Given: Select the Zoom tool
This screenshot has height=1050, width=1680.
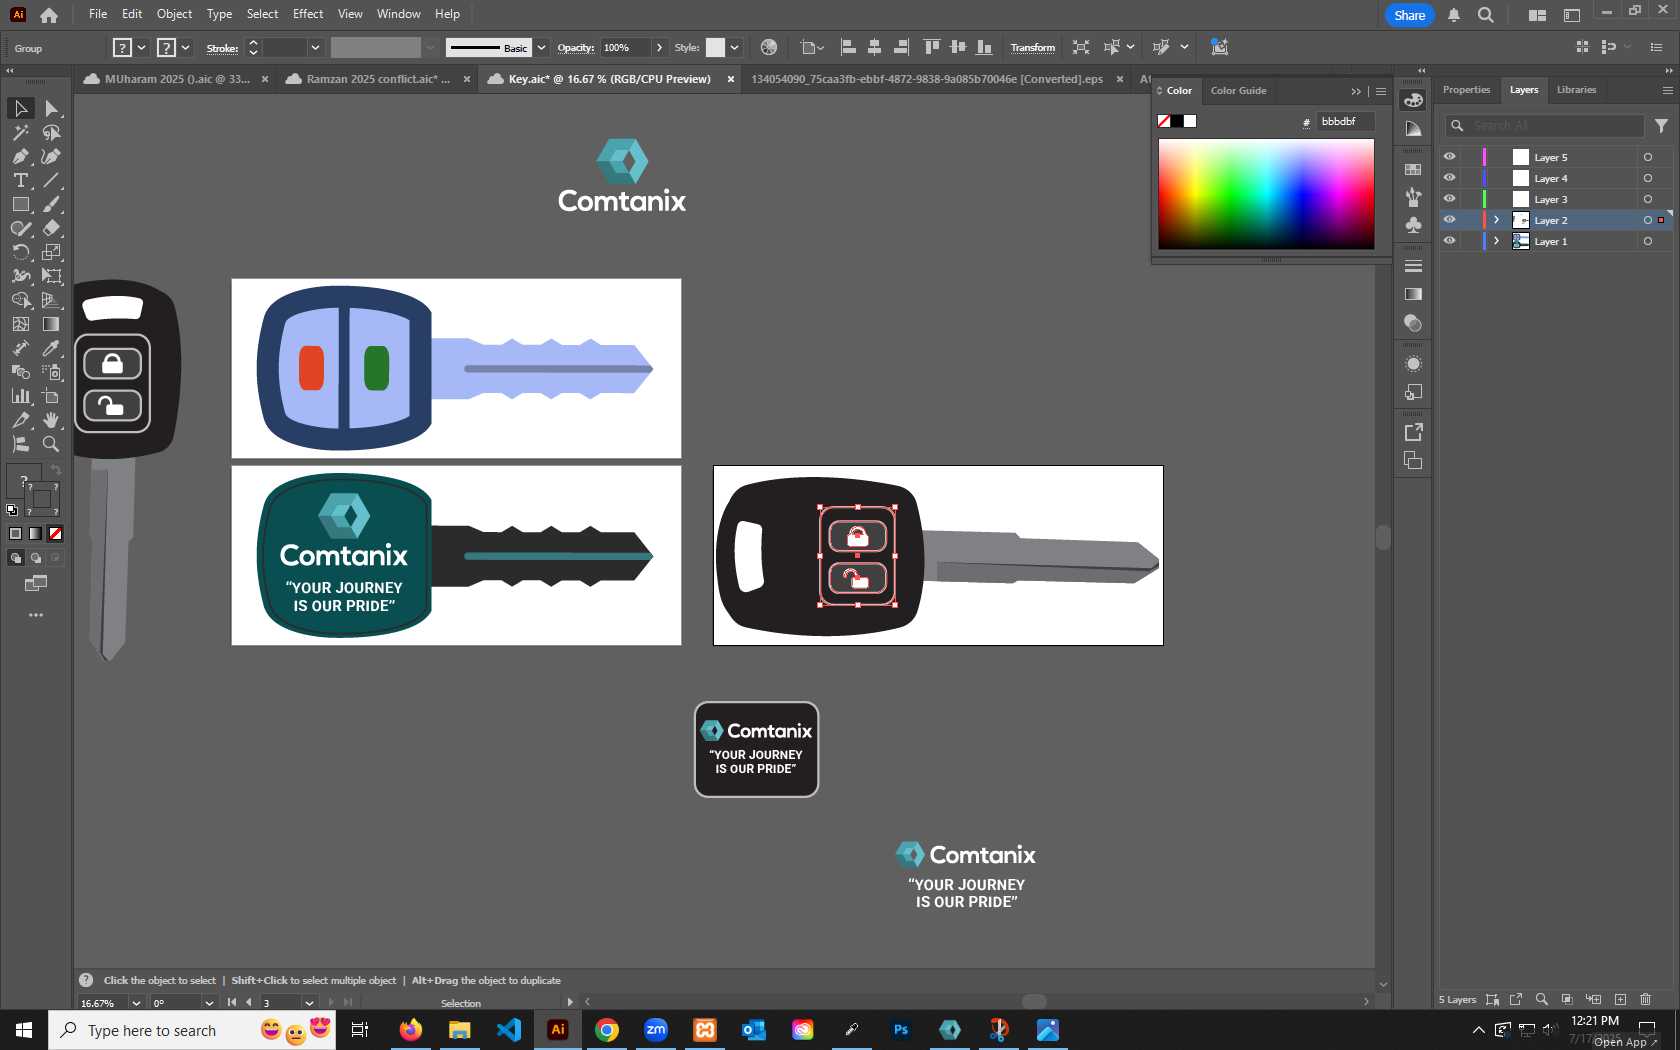Looking at the screenshot, I should coord(51,444).
